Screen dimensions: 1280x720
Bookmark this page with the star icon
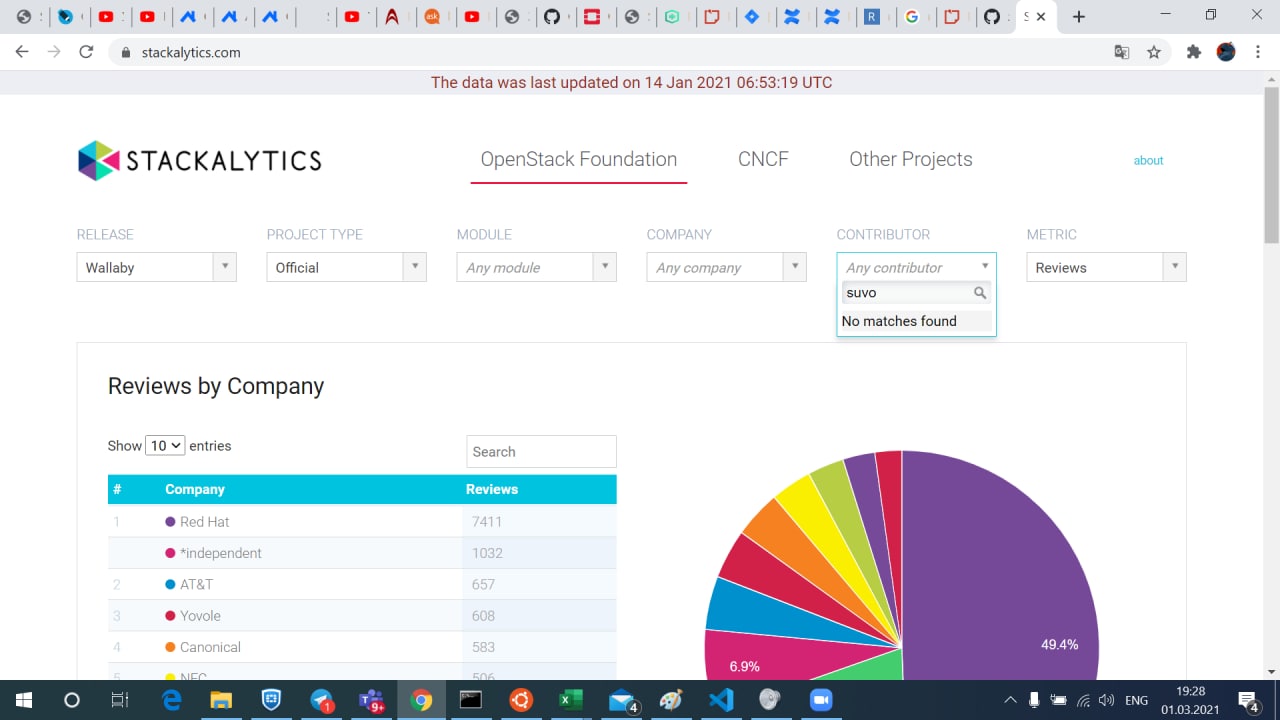pos(1154,52)
